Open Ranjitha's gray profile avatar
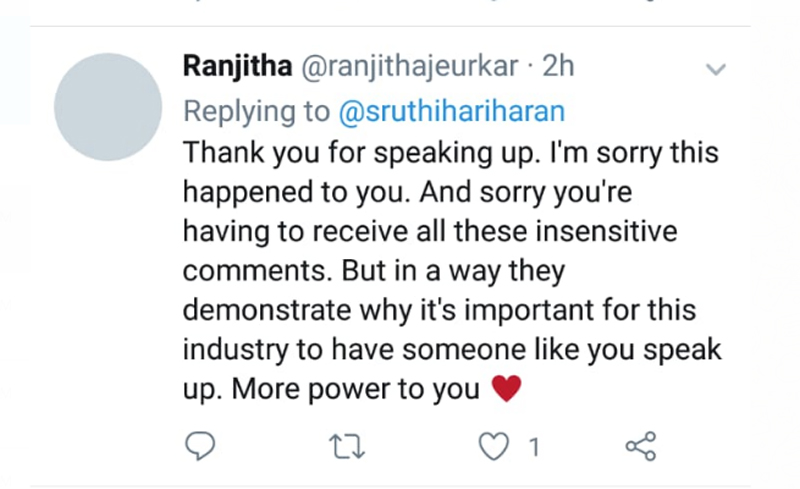Screen dimensions: 800x489 pyautogui.click(x=108, y=107)
